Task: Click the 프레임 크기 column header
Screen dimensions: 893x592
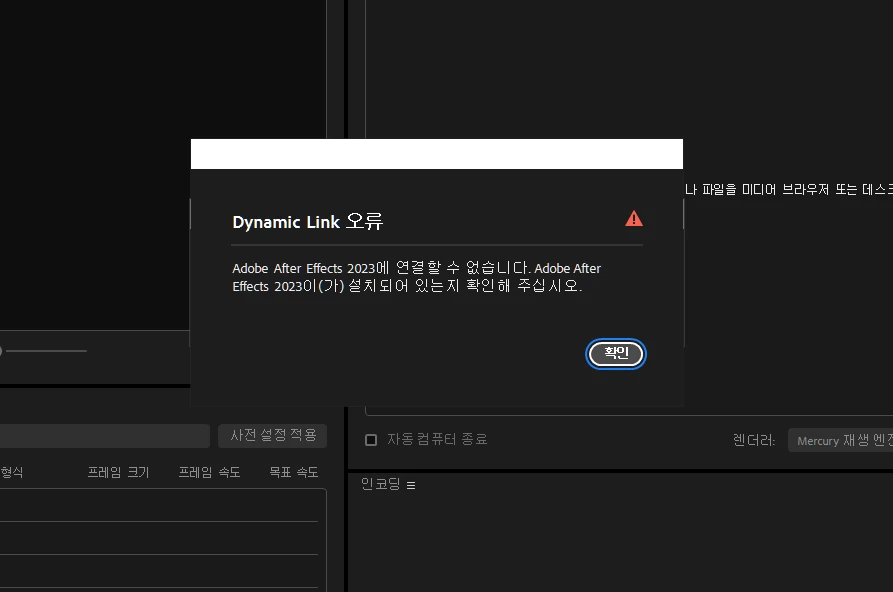Action: pyautogui.click(x=118, y=472)
